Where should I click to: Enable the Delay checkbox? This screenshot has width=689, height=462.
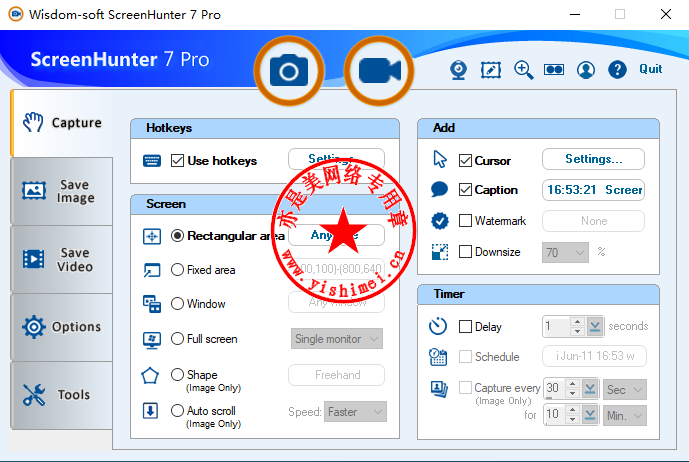tap(465, 326)
